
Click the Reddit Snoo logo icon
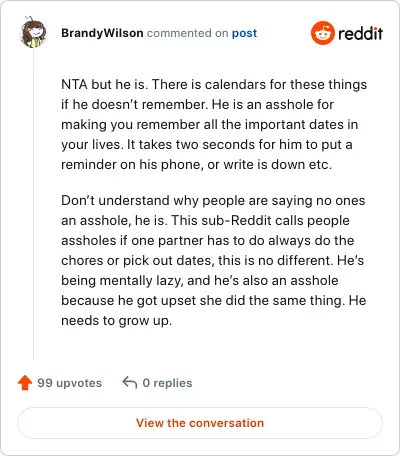coord(322,33)
